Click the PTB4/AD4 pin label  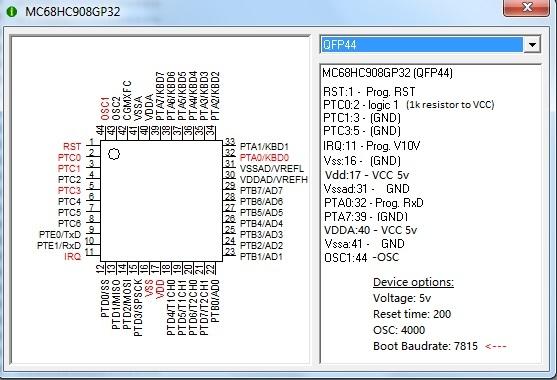(x=261, y=224)
